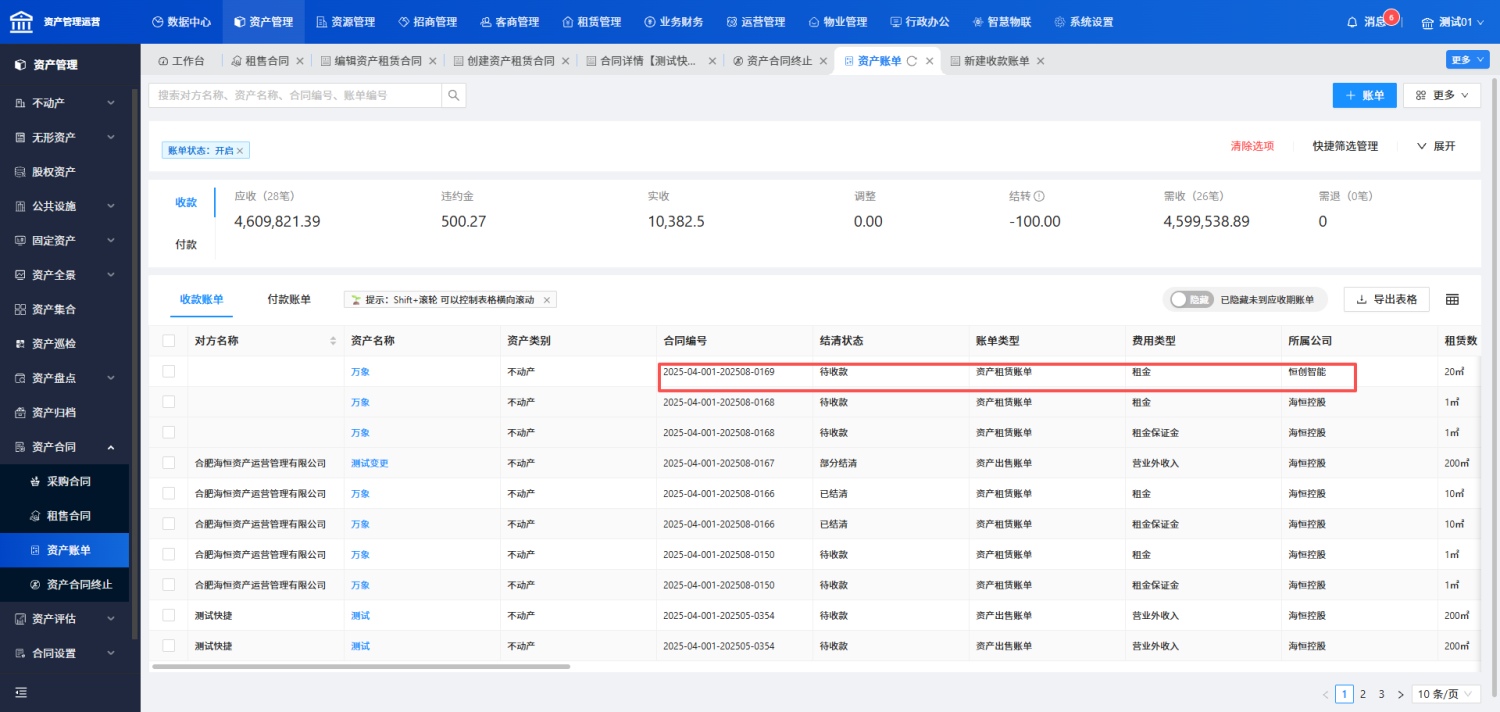Screen dimensions: 1500x712
Task: Close the 租售合同 tab
Action: 300,61
